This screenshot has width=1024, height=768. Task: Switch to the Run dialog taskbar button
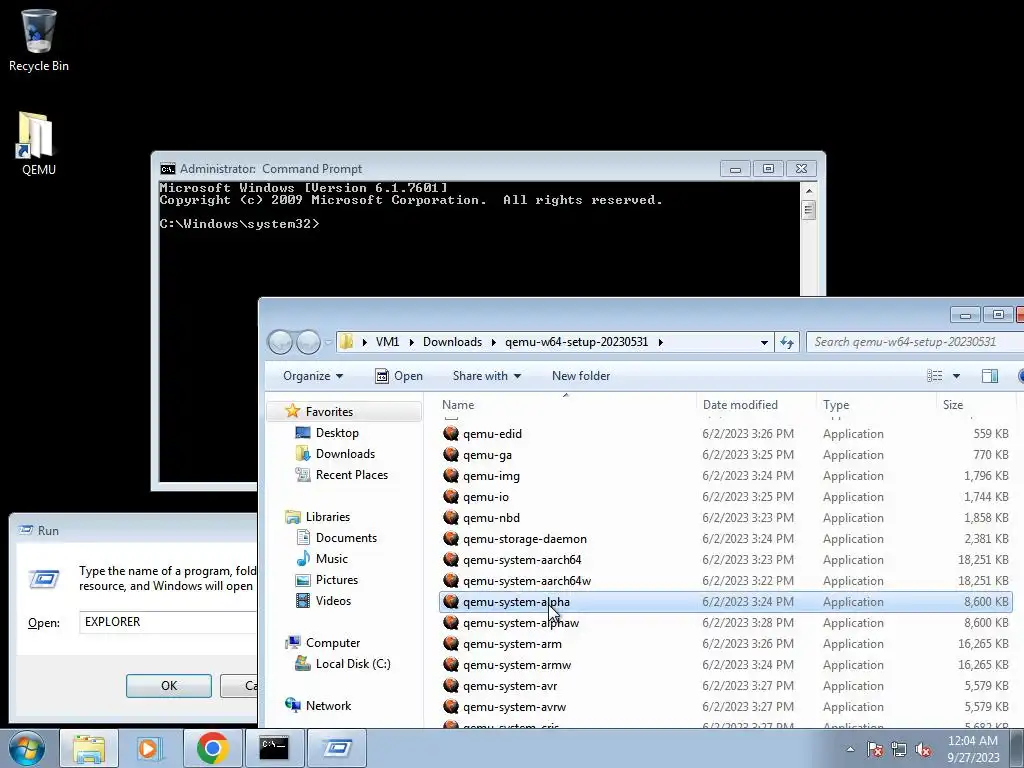pos(336,748)
